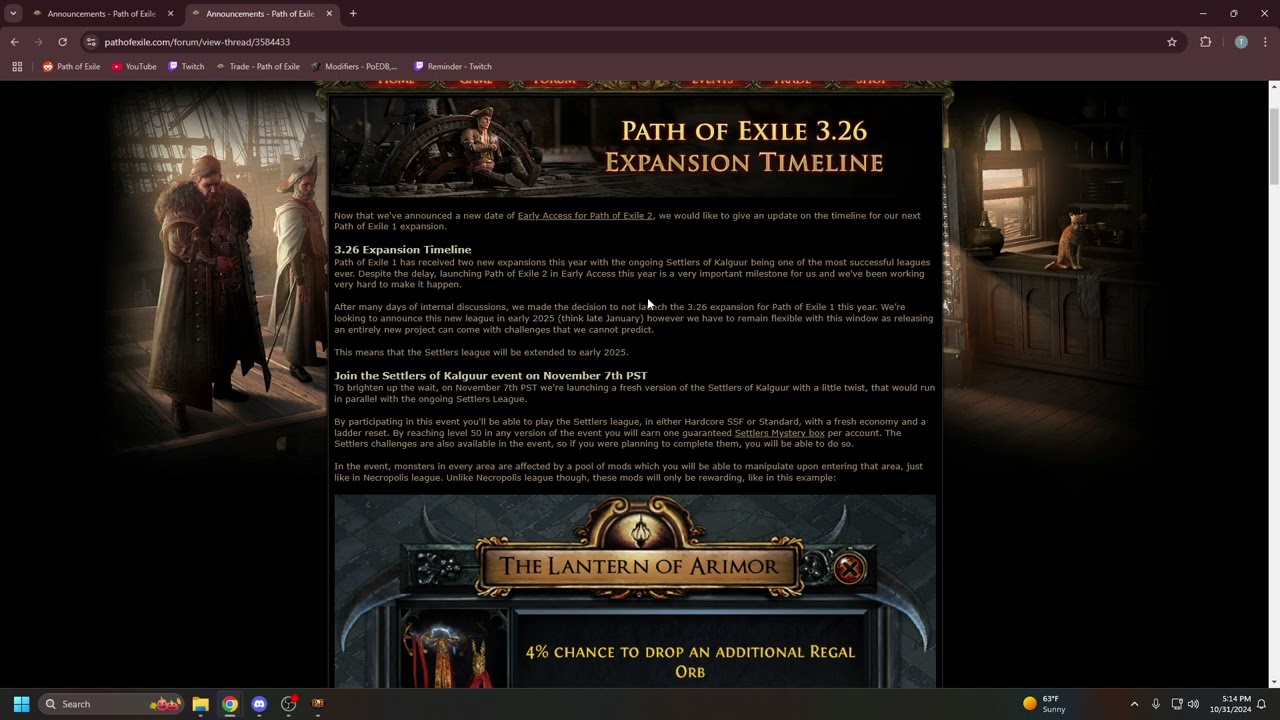Open Trade - Path of Exile bookmark
Screen dimensions: 1280x720
pos(258,67)
